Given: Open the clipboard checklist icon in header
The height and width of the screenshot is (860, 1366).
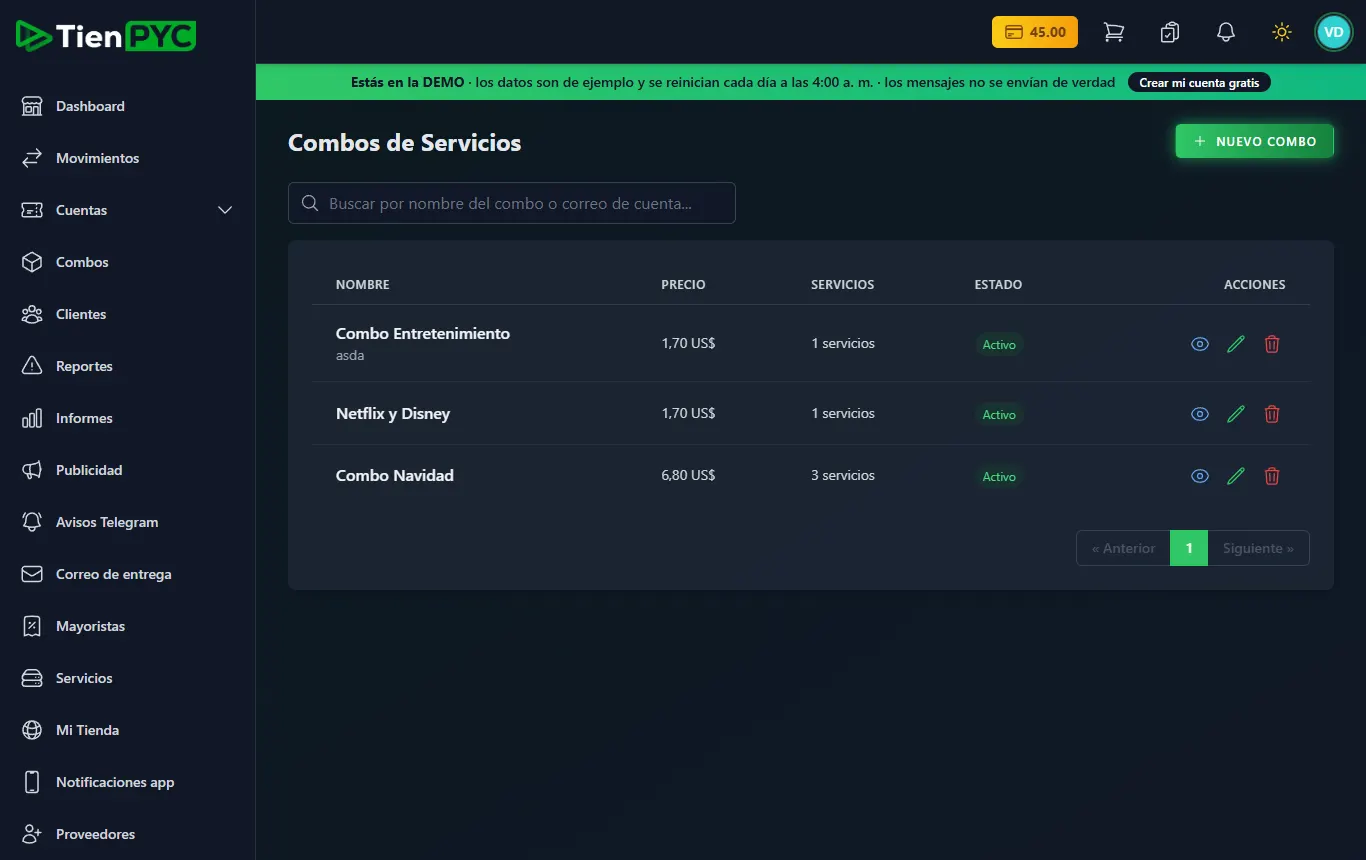Looking at the screenshot, I should pos(1169,32).
